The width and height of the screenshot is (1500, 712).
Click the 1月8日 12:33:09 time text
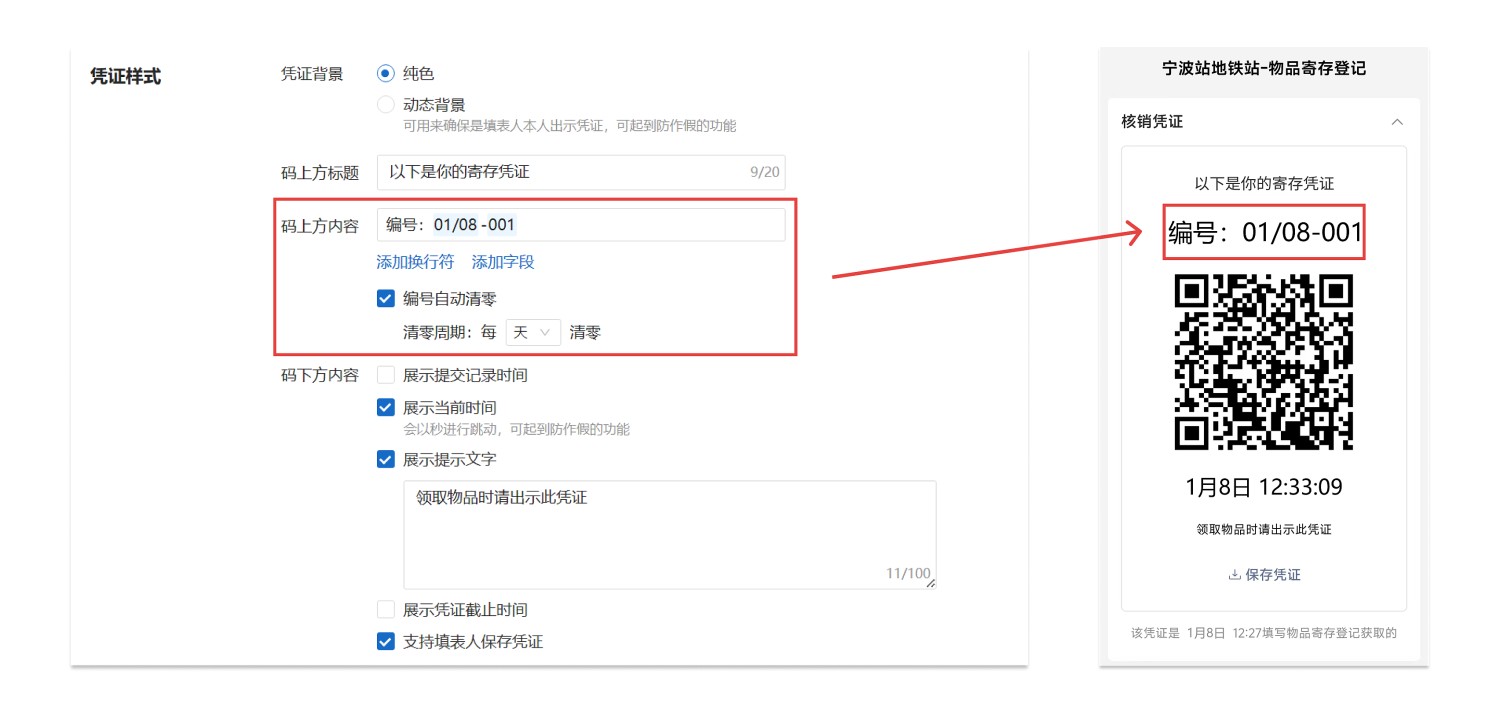[x=1264, y=488]
